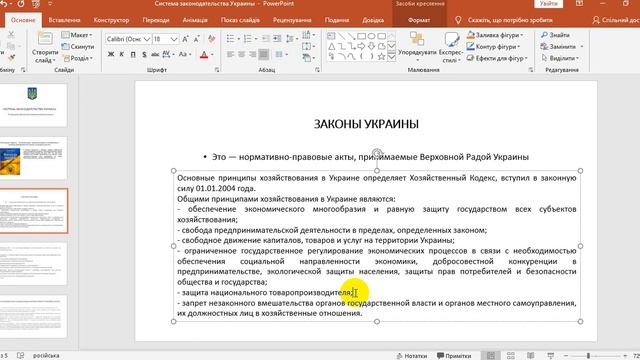
Task: Open Упорядкувати arrange menu
Action: [x=417, y=47]
